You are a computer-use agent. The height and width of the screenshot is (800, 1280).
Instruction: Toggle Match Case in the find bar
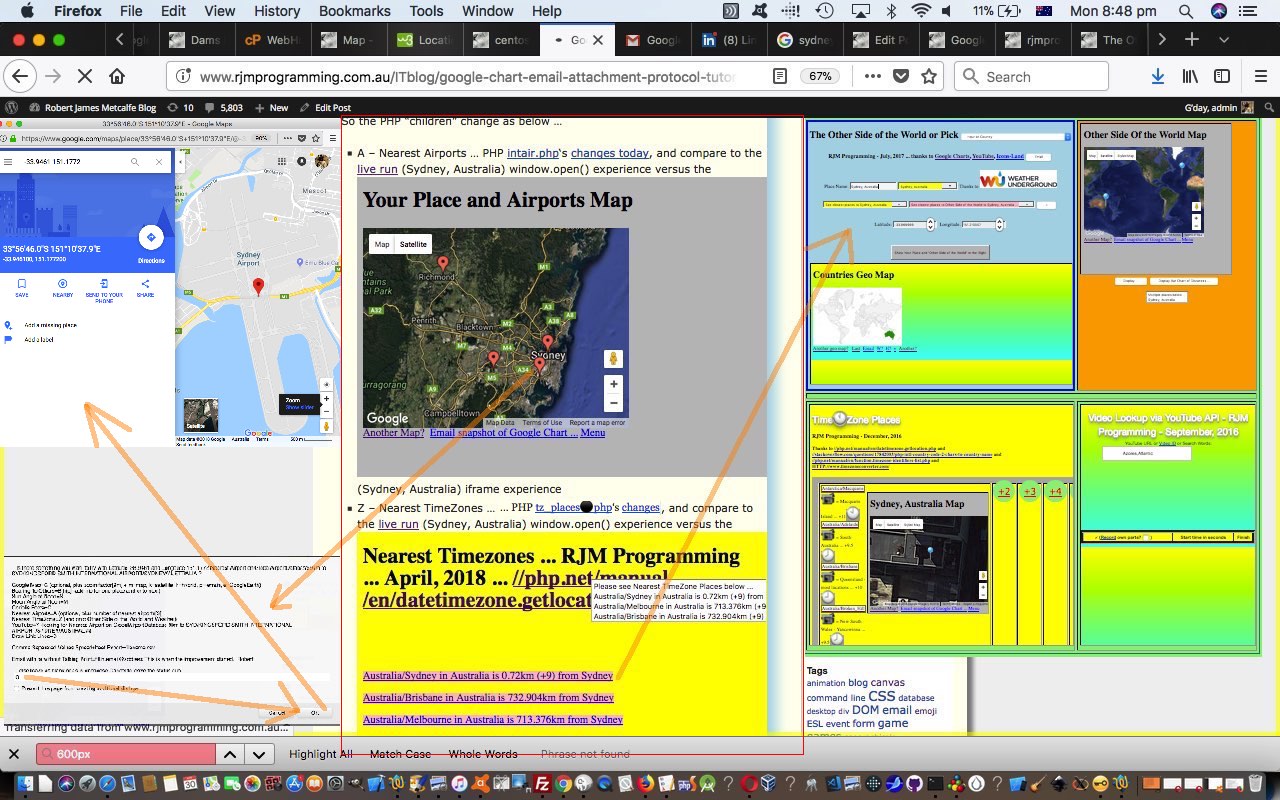pos(400,754)
